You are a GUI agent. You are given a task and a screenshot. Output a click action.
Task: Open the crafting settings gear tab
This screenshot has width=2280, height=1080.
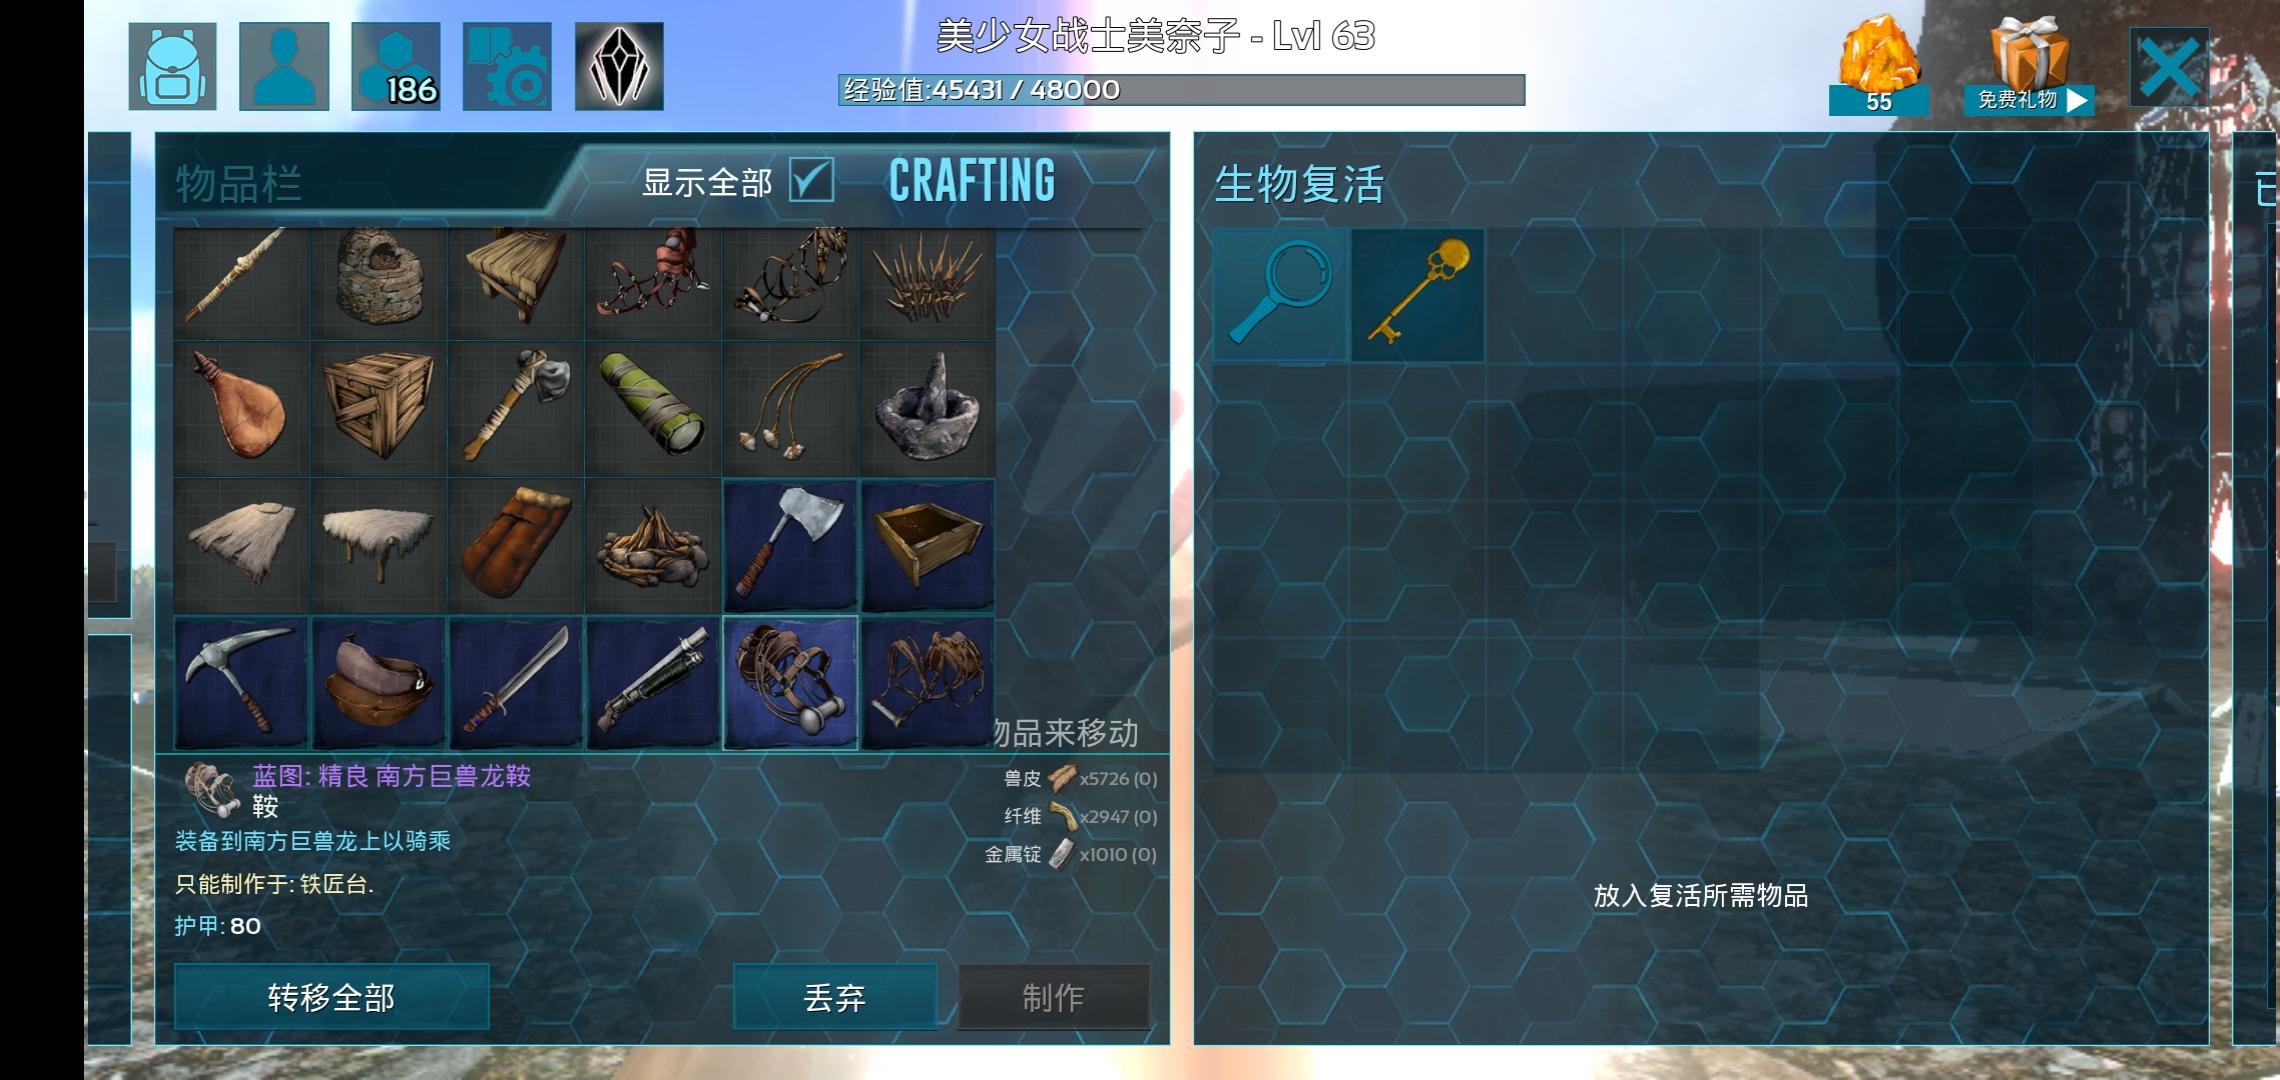pyautogui.click(x=507, y=66)
